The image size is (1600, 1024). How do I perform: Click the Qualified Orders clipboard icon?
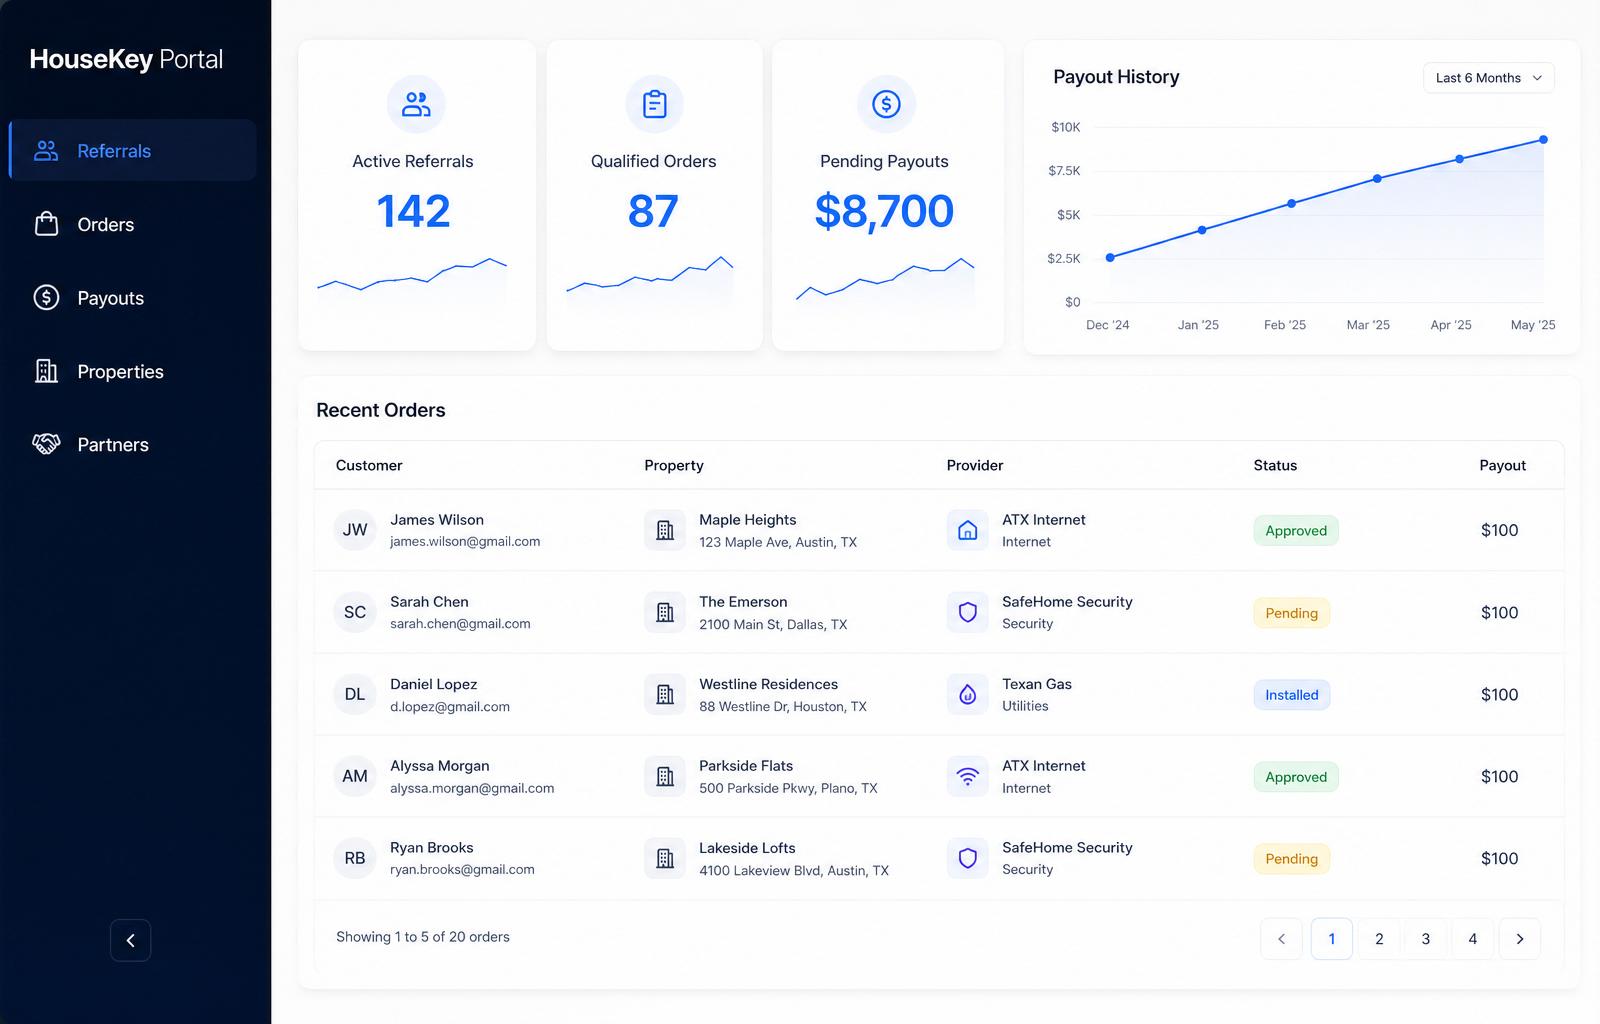click(655, 104)
